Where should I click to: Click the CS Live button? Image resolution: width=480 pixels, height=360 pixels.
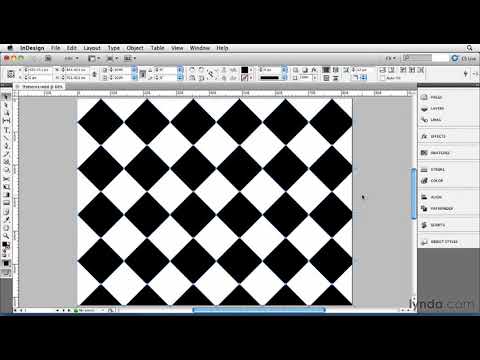coord(464,58)
